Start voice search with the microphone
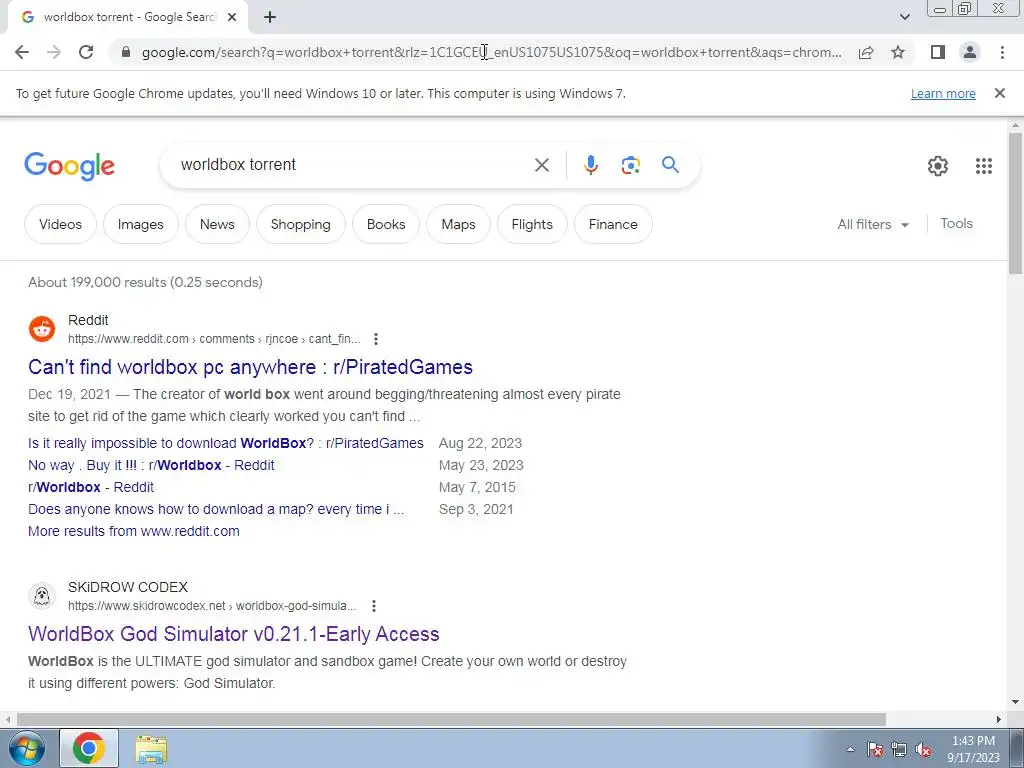Image resolution: width=1024 pixels, height=768 pixels. pyautogui.click(x=590, y=165)
